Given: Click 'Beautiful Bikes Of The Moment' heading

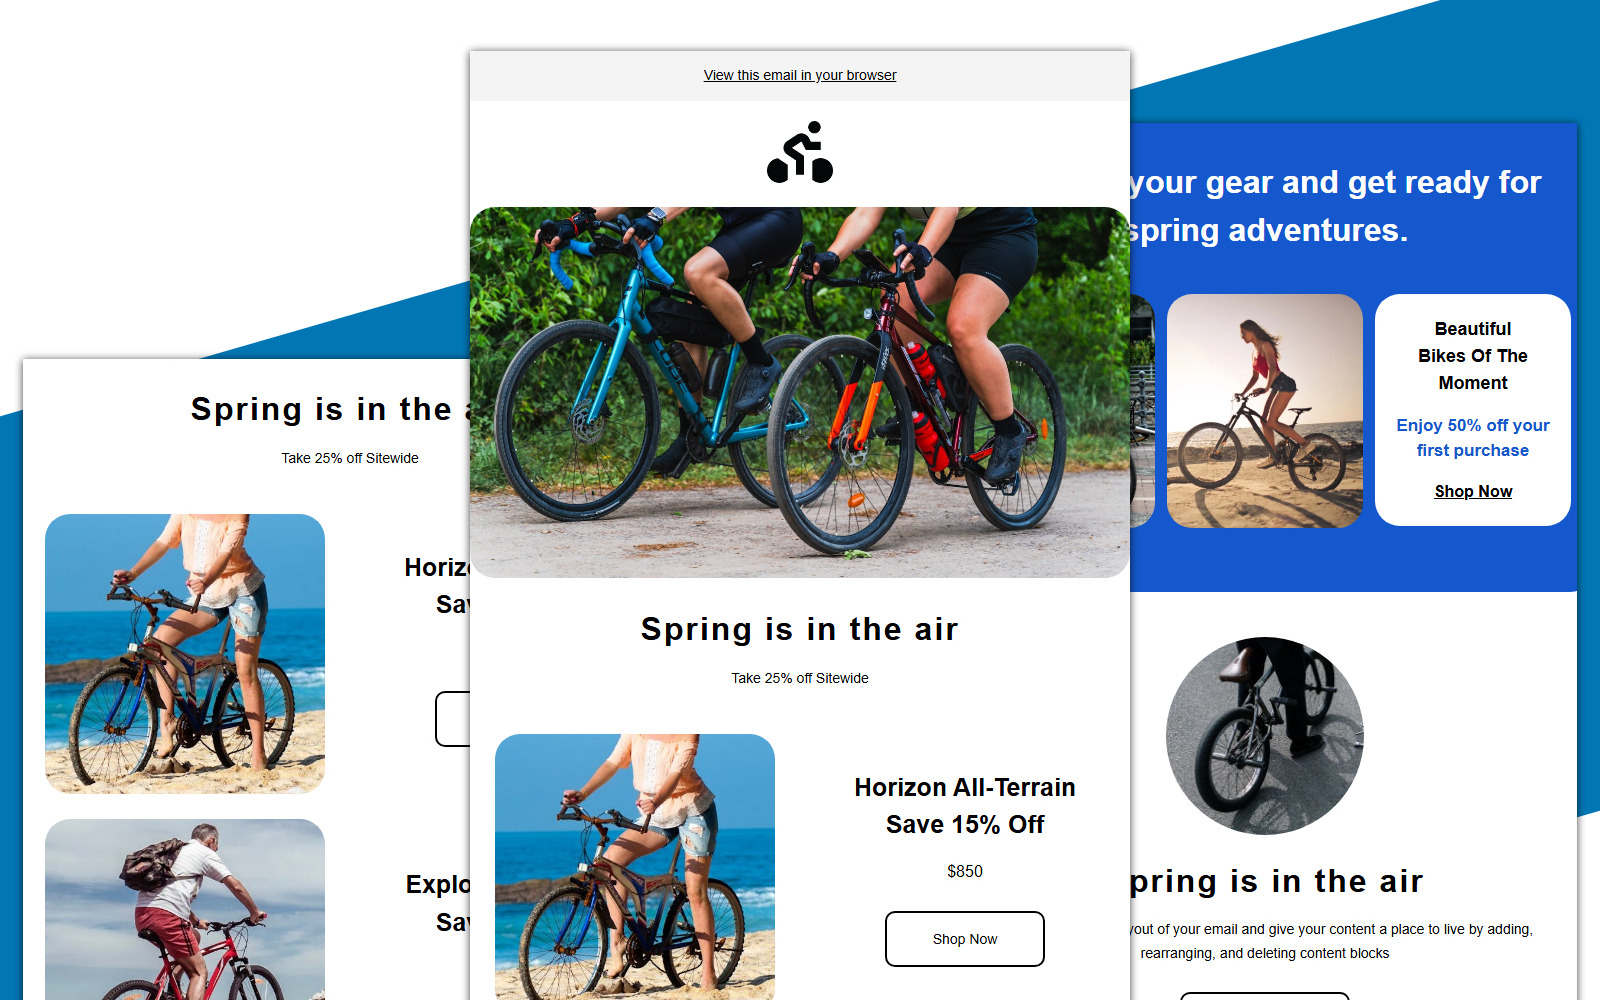Looking at the screenshot, I should click(1473, 356).
